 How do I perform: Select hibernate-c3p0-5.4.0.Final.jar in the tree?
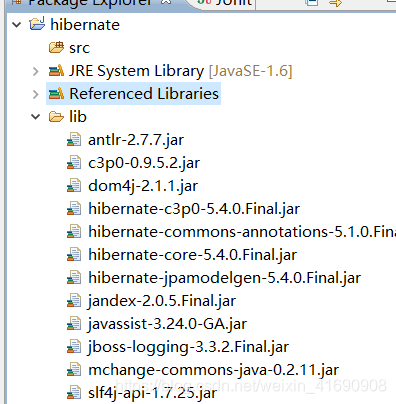coord(194,209)
